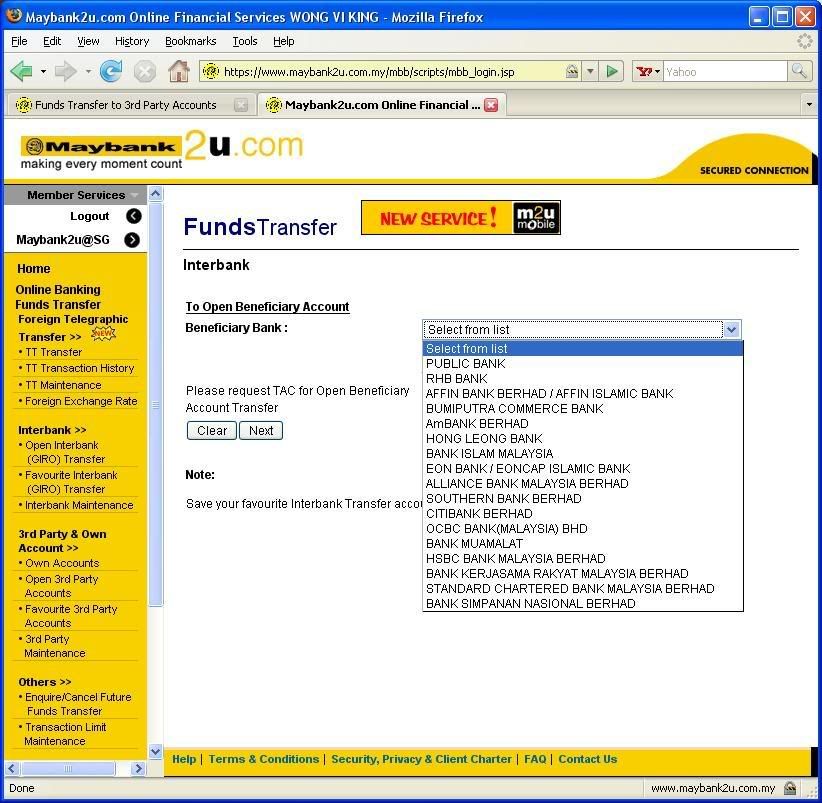
Task: Close the Maybank2u.com Online Financial tab
Action: [x=491, y=105]
